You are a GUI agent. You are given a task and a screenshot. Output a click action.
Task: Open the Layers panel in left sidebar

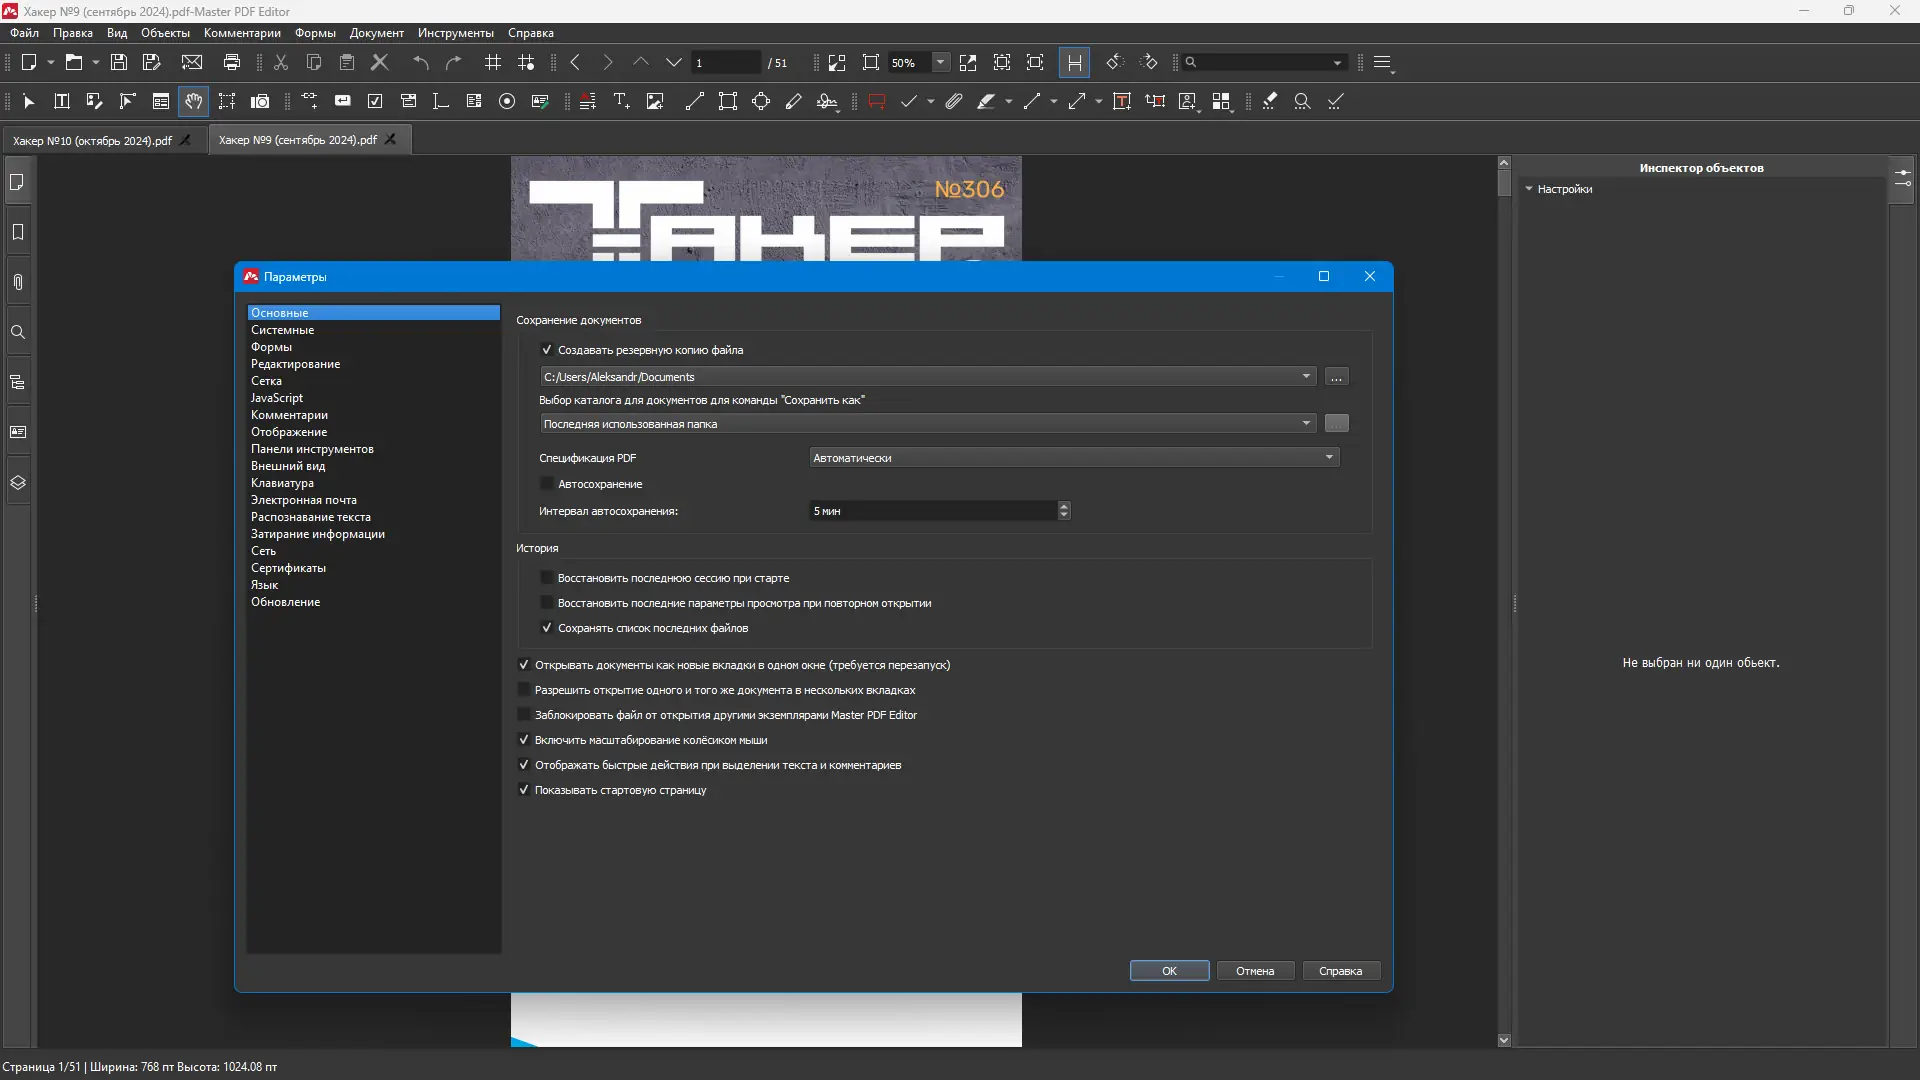(18, 482)
